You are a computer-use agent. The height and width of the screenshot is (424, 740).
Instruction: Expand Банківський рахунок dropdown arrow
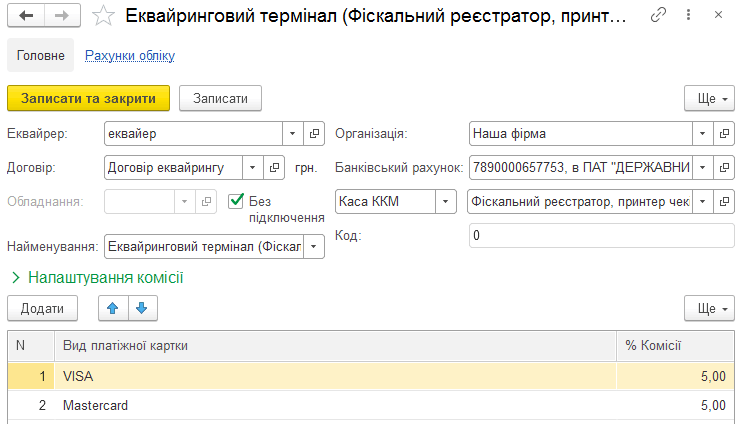tap(703, 168)
